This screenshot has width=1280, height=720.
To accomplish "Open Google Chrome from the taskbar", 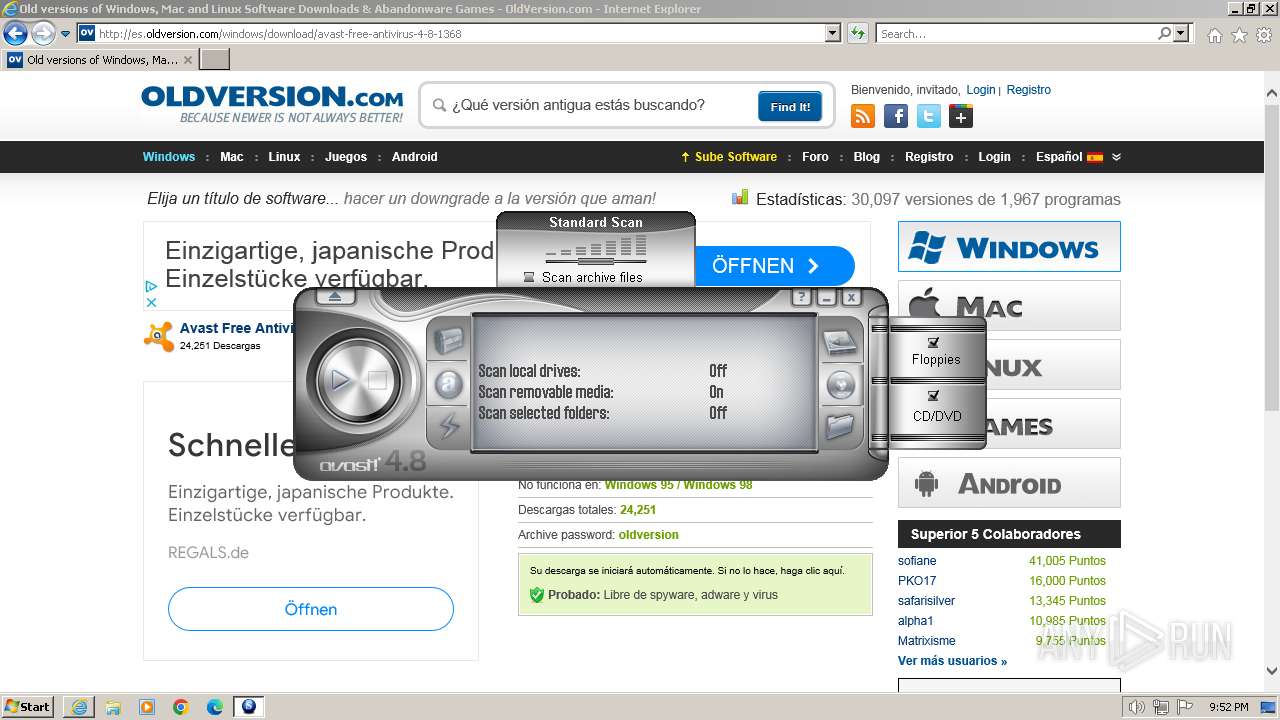I will (x=181, y=707).
